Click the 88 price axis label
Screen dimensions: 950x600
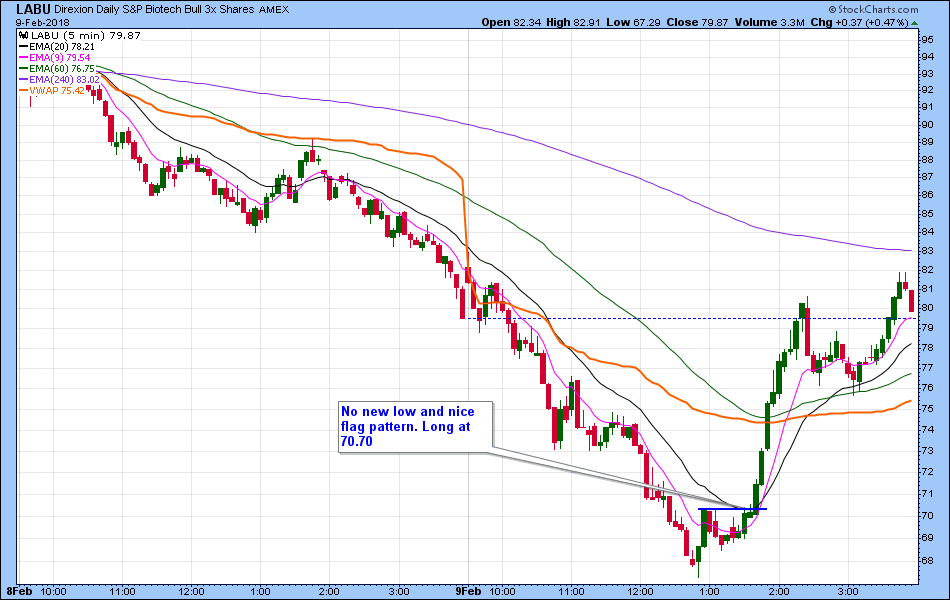coord(927,160)
